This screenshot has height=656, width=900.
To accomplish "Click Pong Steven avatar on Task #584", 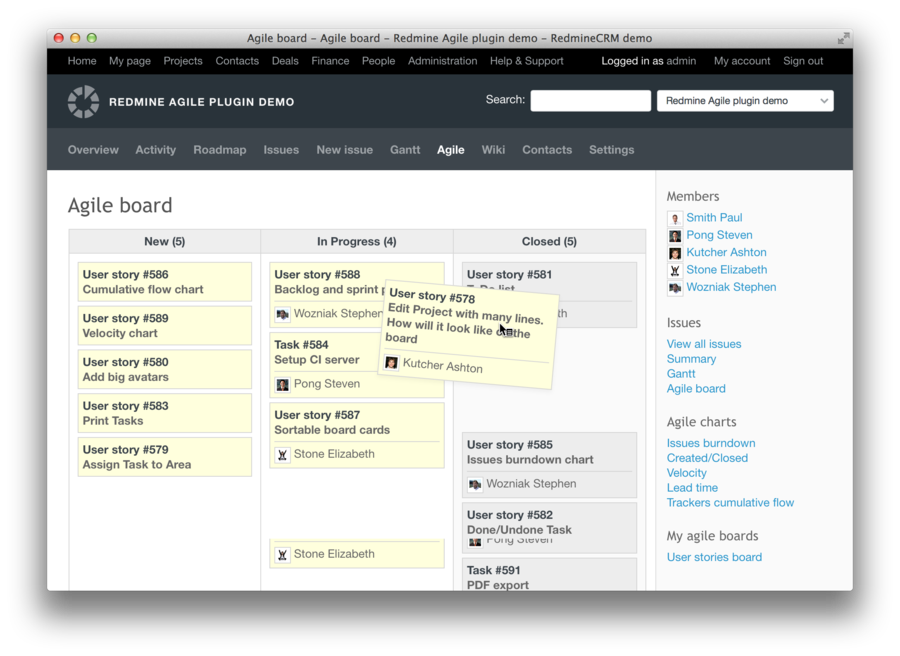I will pyautogui.click(x=282, y=384).
